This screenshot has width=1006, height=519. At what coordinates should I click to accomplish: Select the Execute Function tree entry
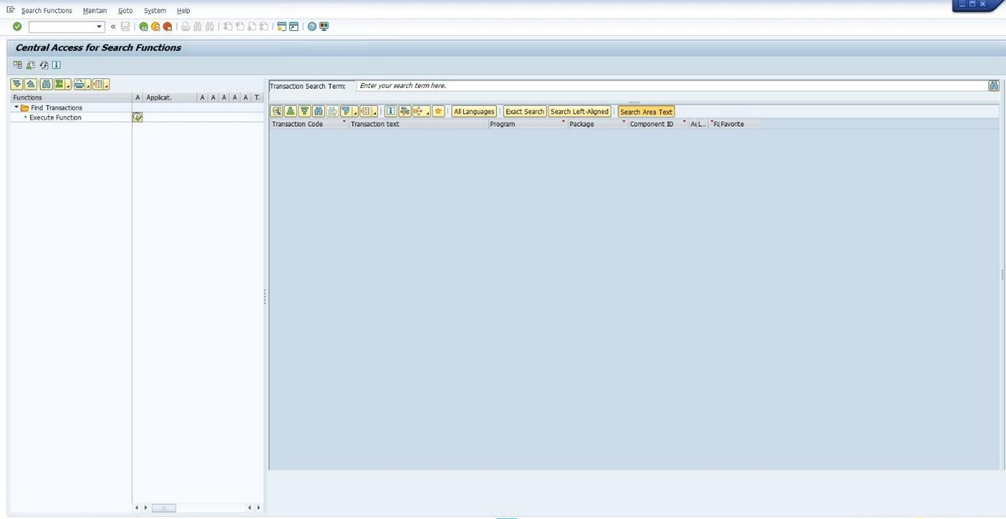[x=55, y=117]
